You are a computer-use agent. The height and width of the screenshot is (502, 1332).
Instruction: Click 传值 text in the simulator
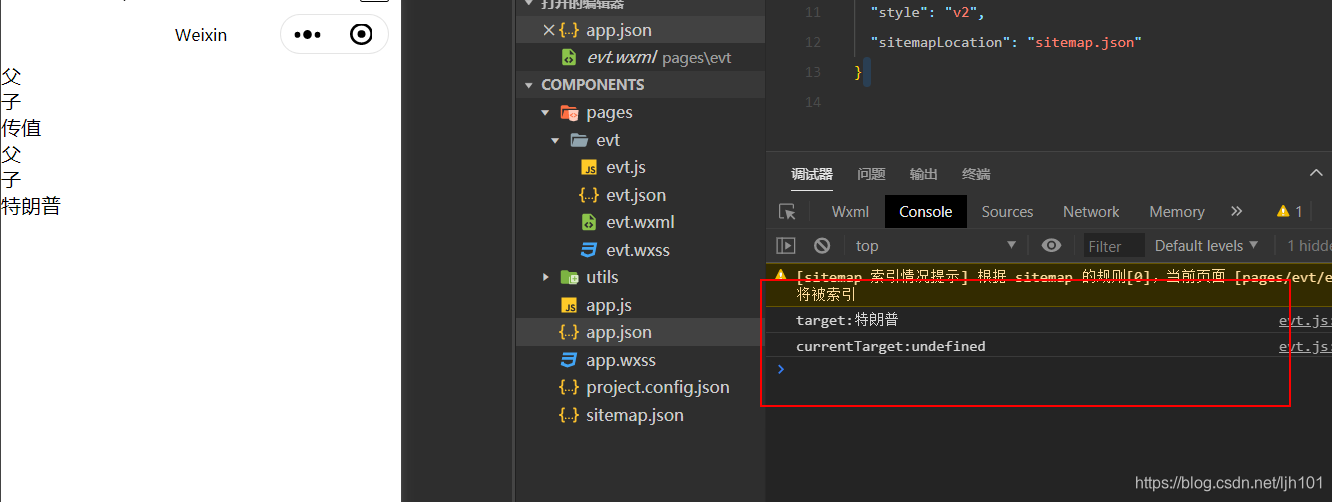point(21,128)
